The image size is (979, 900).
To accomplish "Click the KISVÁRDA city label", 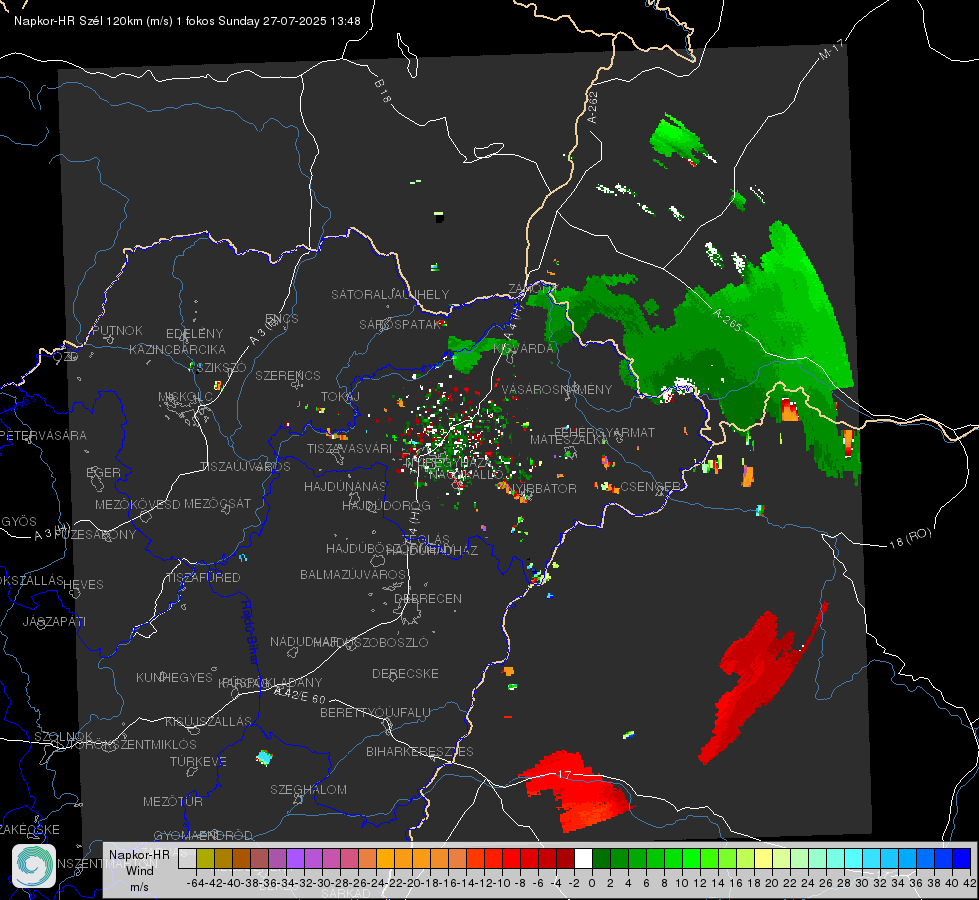I will click(524, 349).
